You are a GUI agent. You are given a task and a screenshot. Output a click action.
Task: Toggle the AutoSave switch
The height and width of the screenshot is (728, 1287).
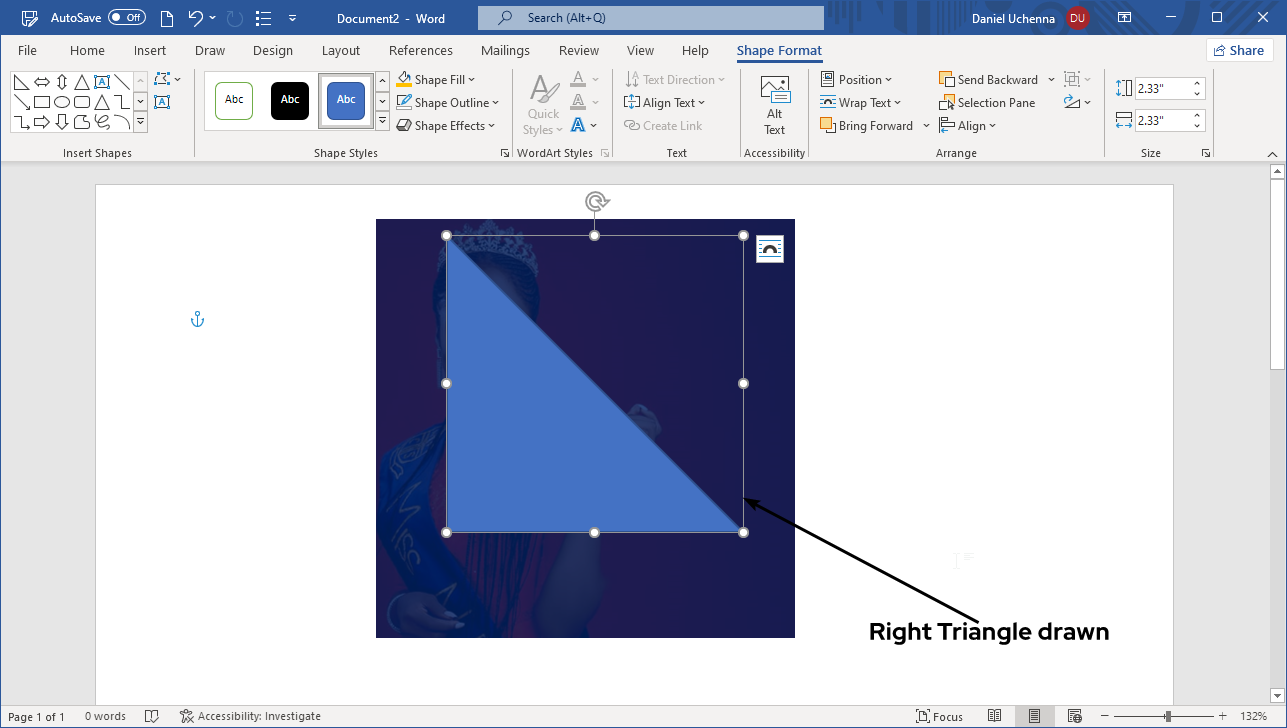[x=127, y=18]
